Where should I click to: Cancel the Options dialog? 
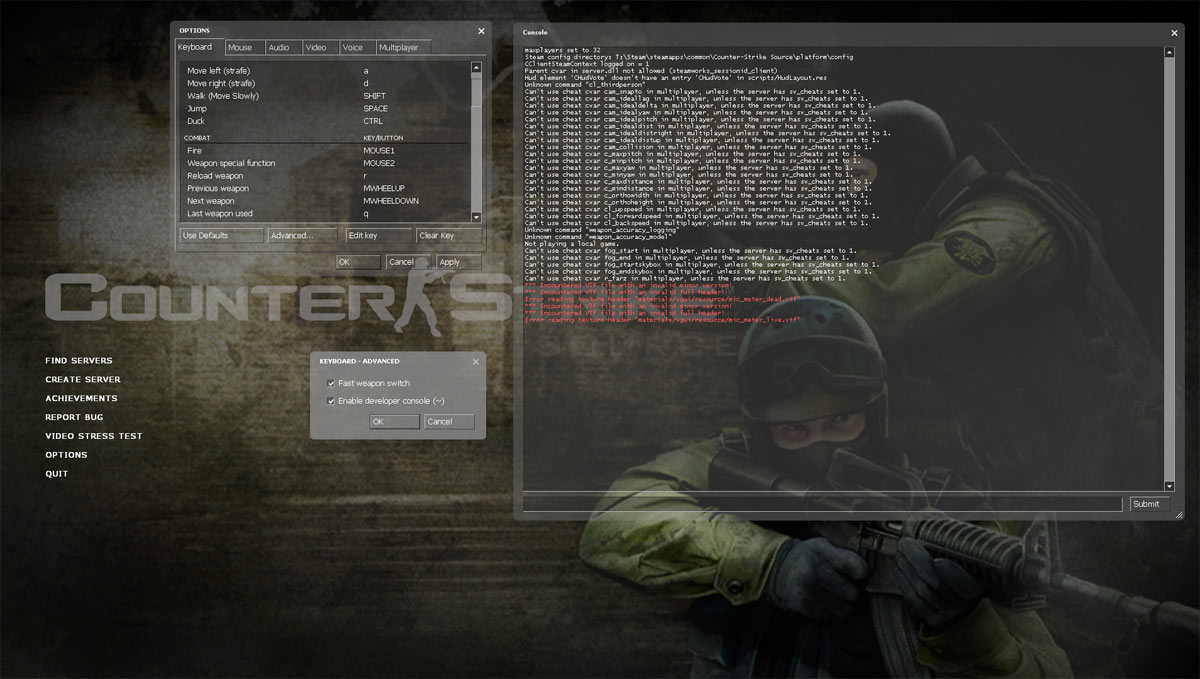click(408, 262)
